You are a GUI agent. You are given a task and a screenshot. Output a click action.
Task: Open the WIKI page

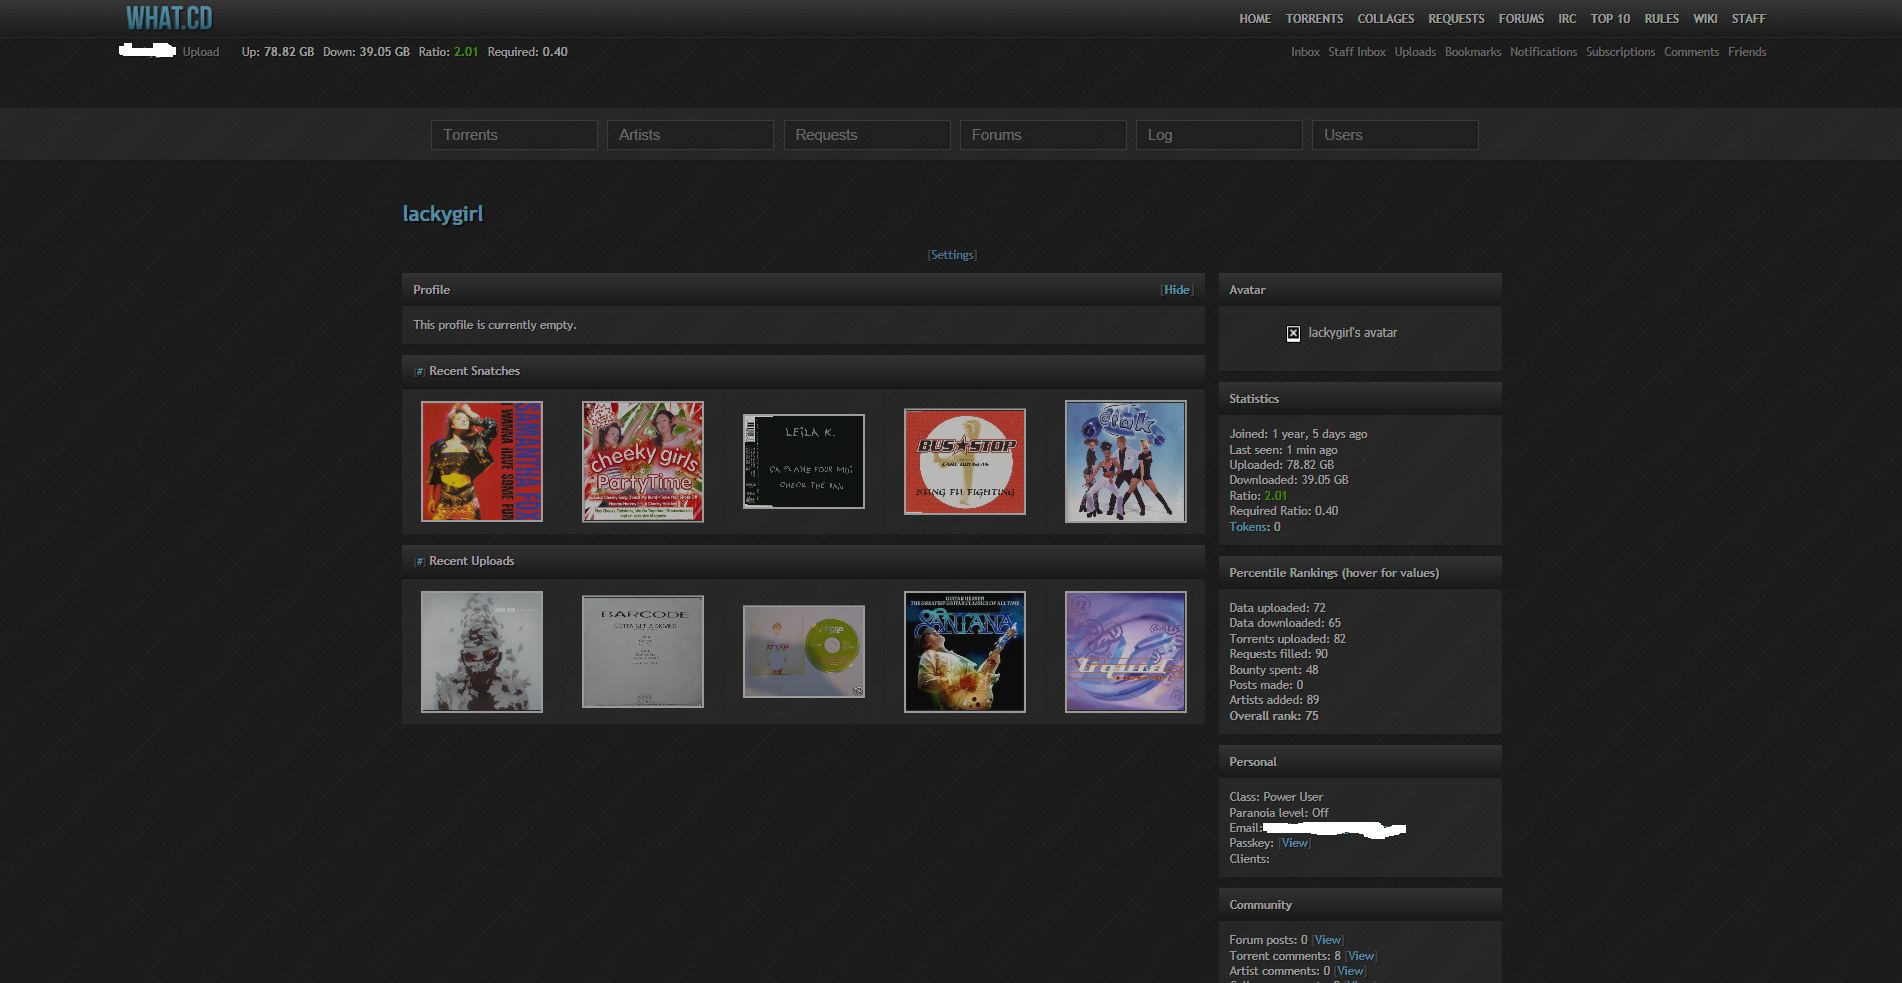click(x=1705, y=19)
